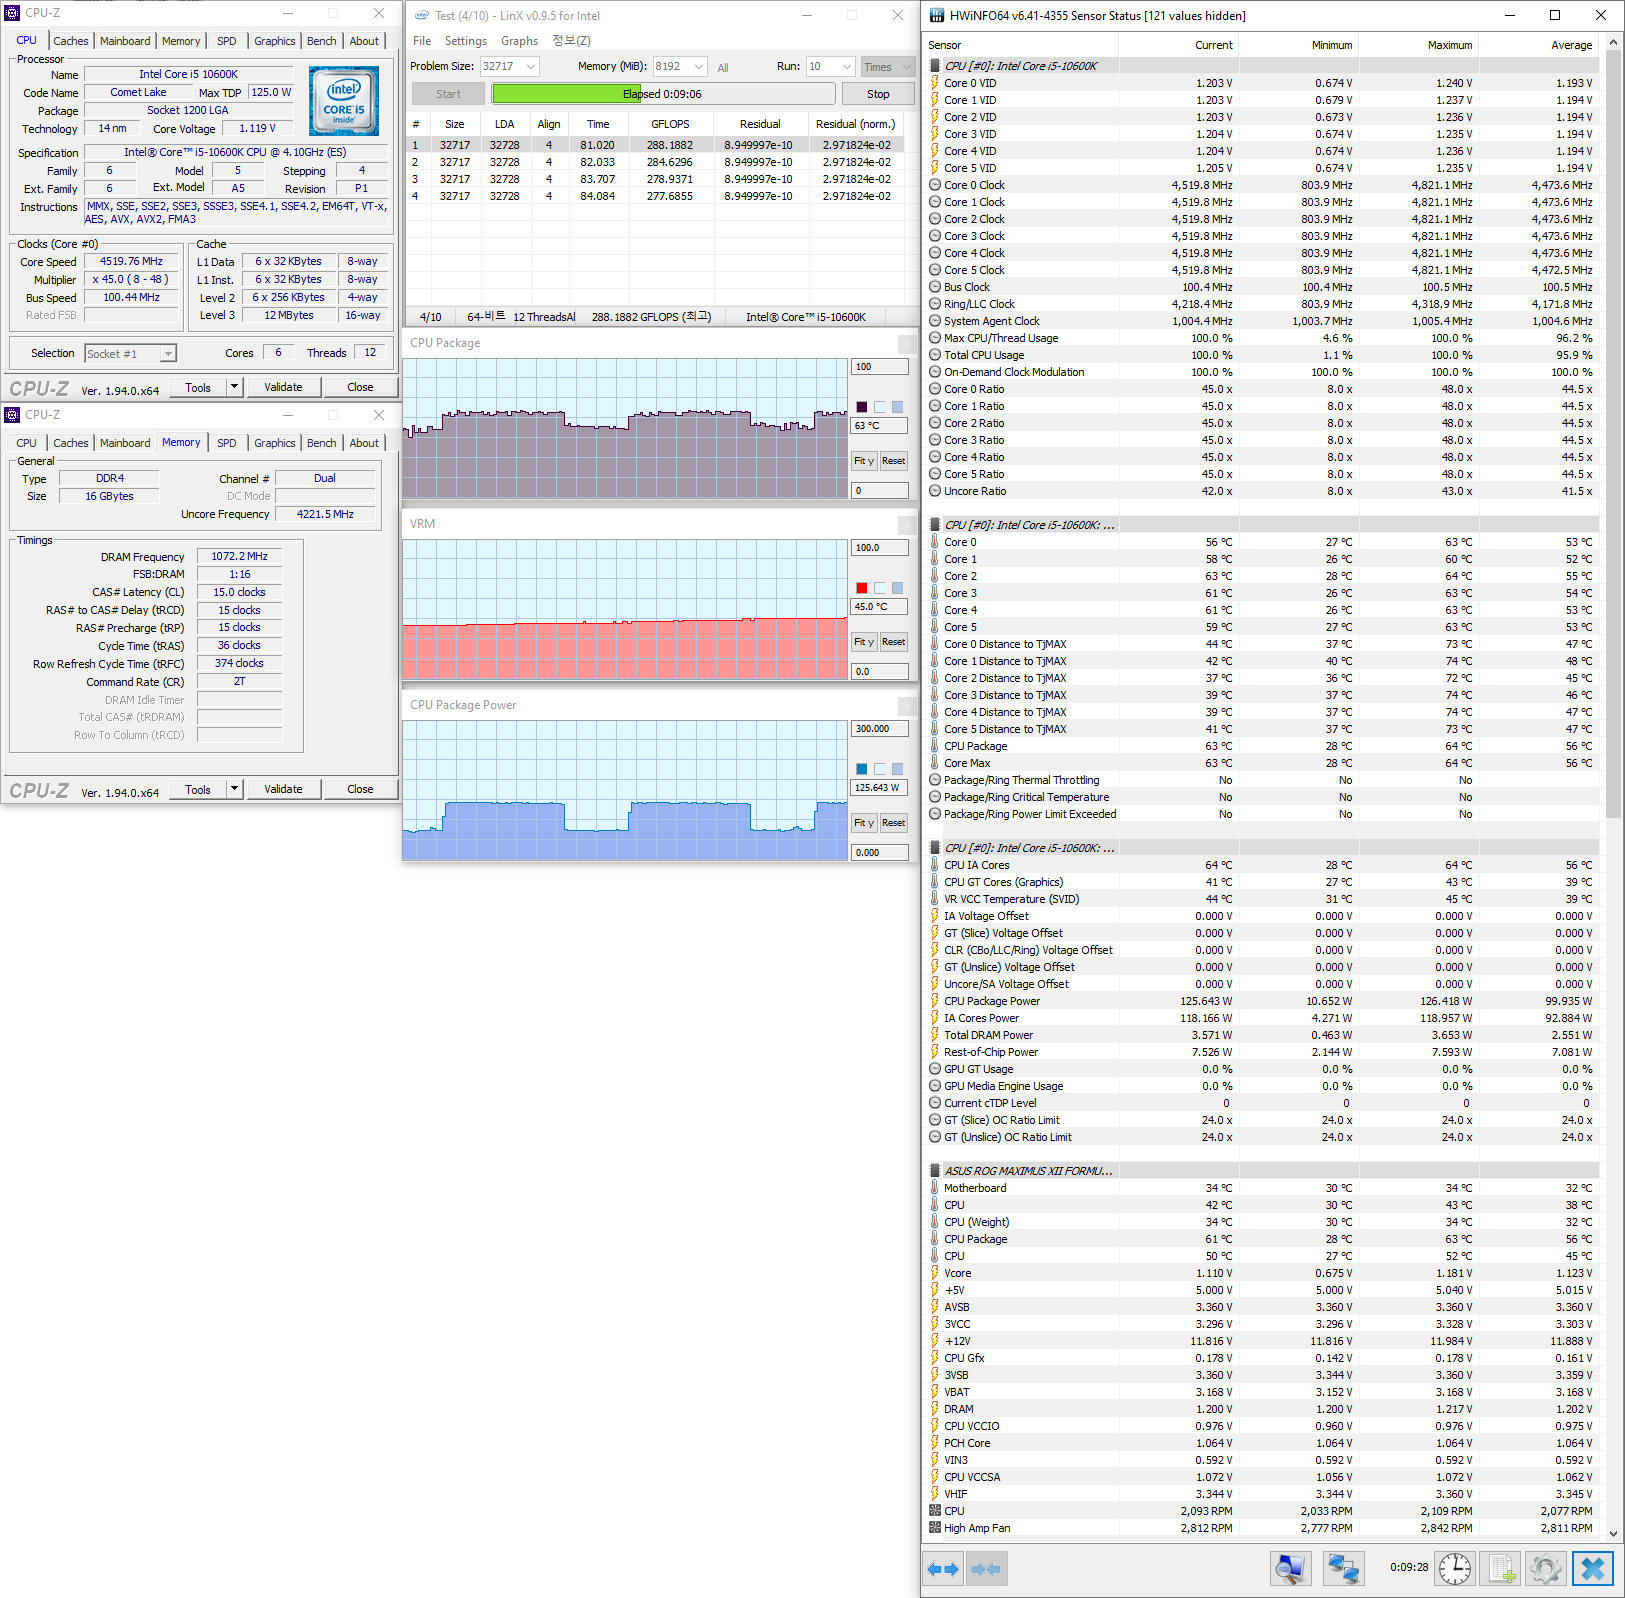Open the Problem Size dropdown in LinX
The height and width of the screenshot is (1598, 1625).
point(530,67)
